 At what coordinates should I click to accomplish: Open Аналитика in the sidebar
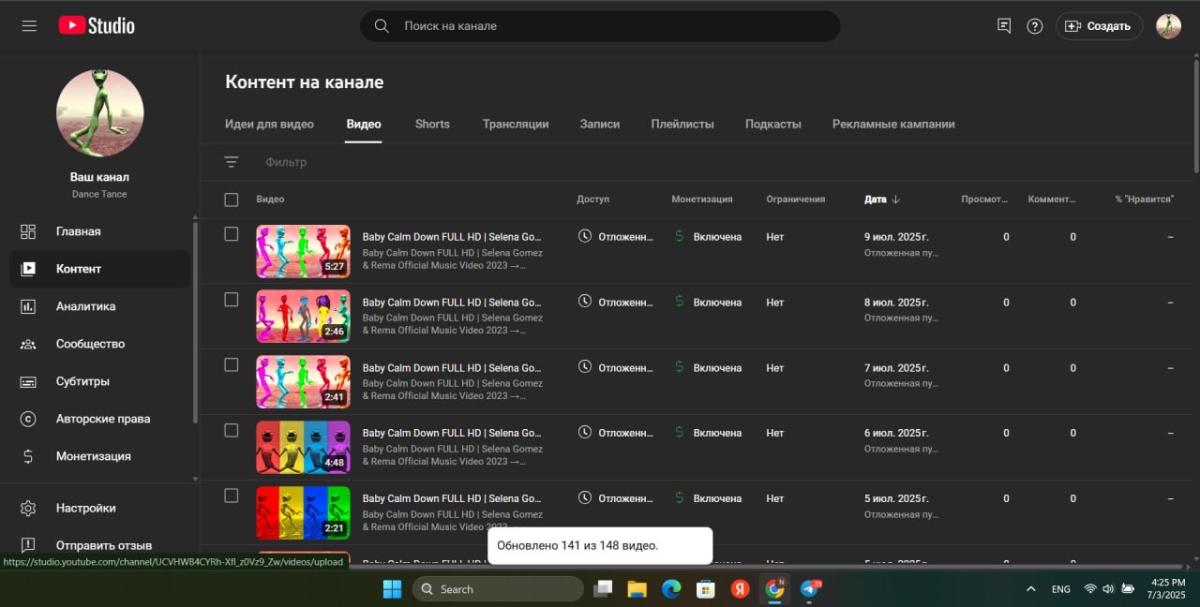point(100,306)
